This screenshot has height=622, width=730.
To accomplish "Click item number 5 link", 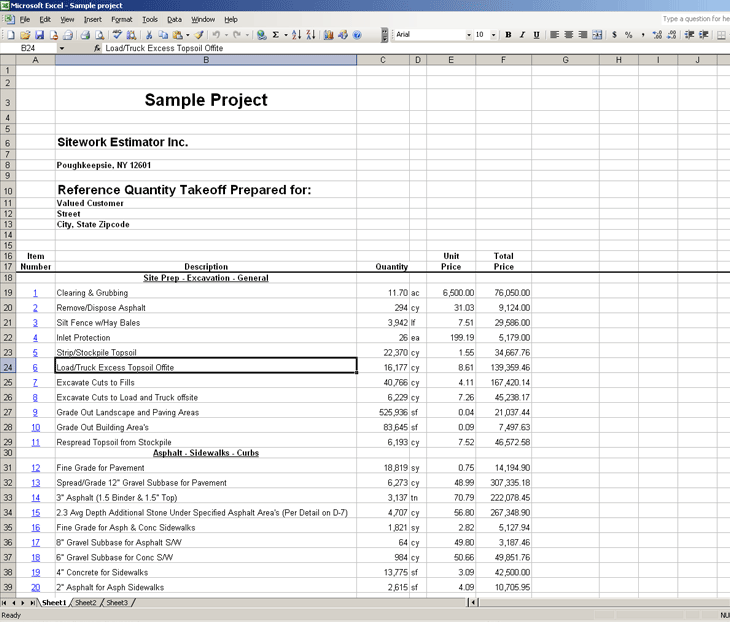I will [35, 353].
